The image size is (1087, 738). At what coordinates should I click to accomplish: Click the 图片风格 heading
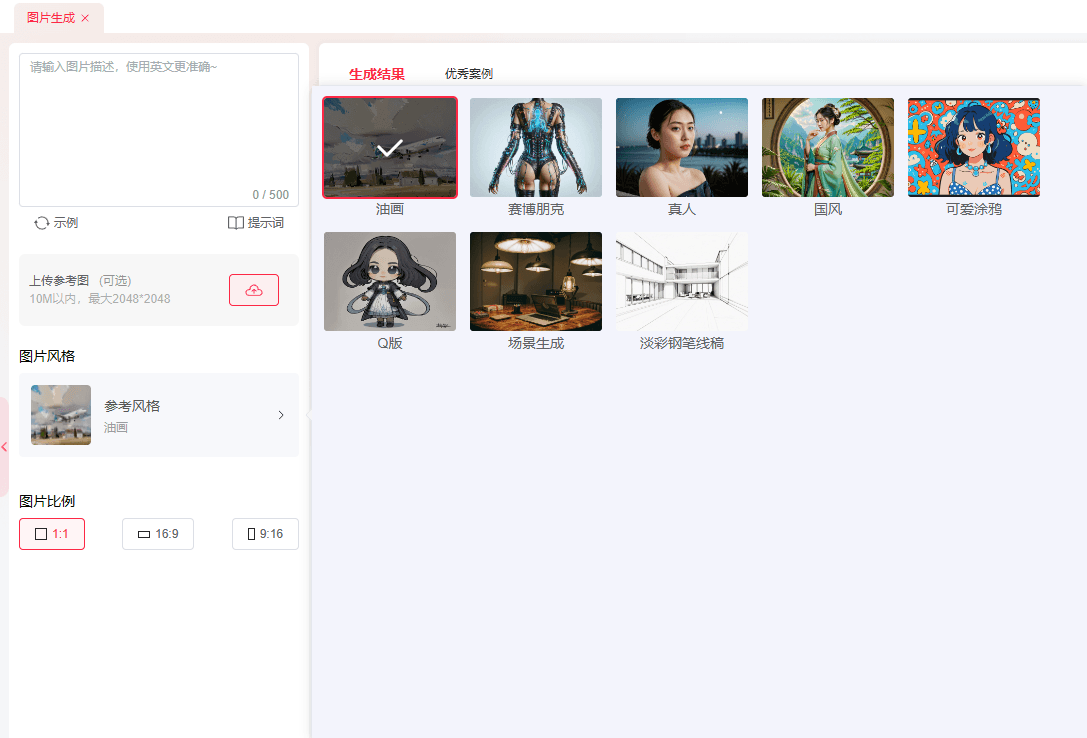pyautogui.click(x=47, y=356)
